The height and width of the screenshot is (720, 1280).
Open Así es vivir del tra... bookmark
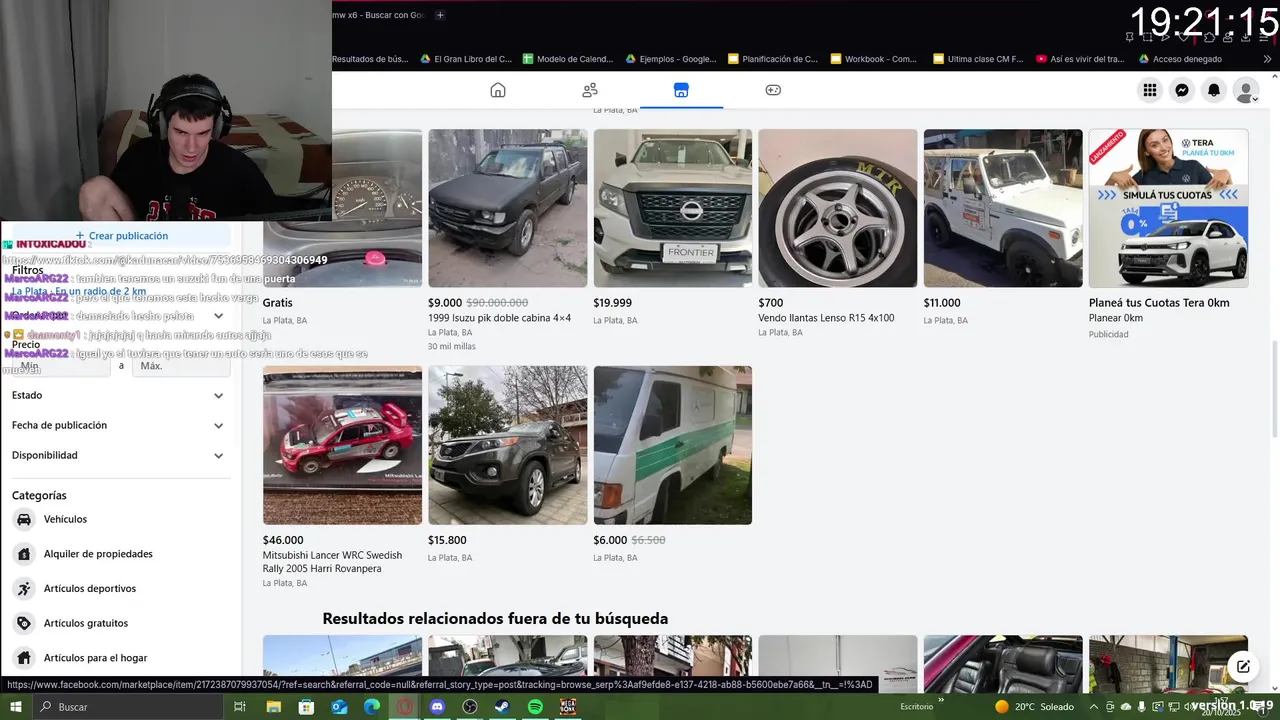(1081, 59)
